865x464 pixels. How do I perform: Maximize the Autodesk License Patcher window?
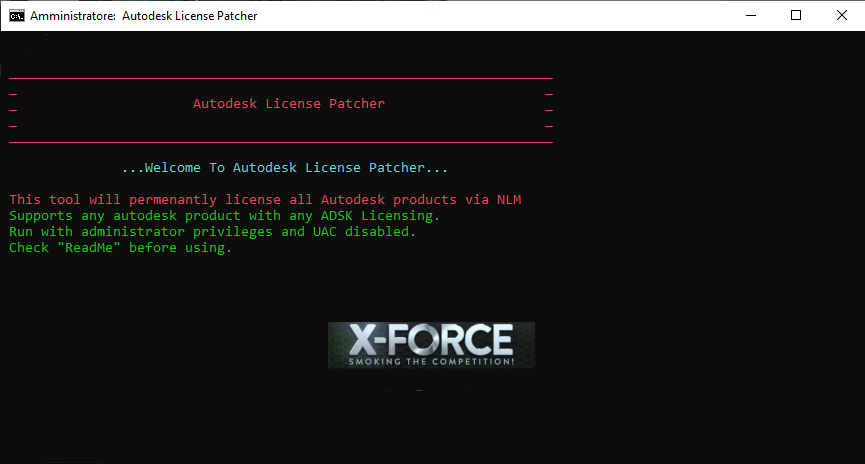[796, 15]
